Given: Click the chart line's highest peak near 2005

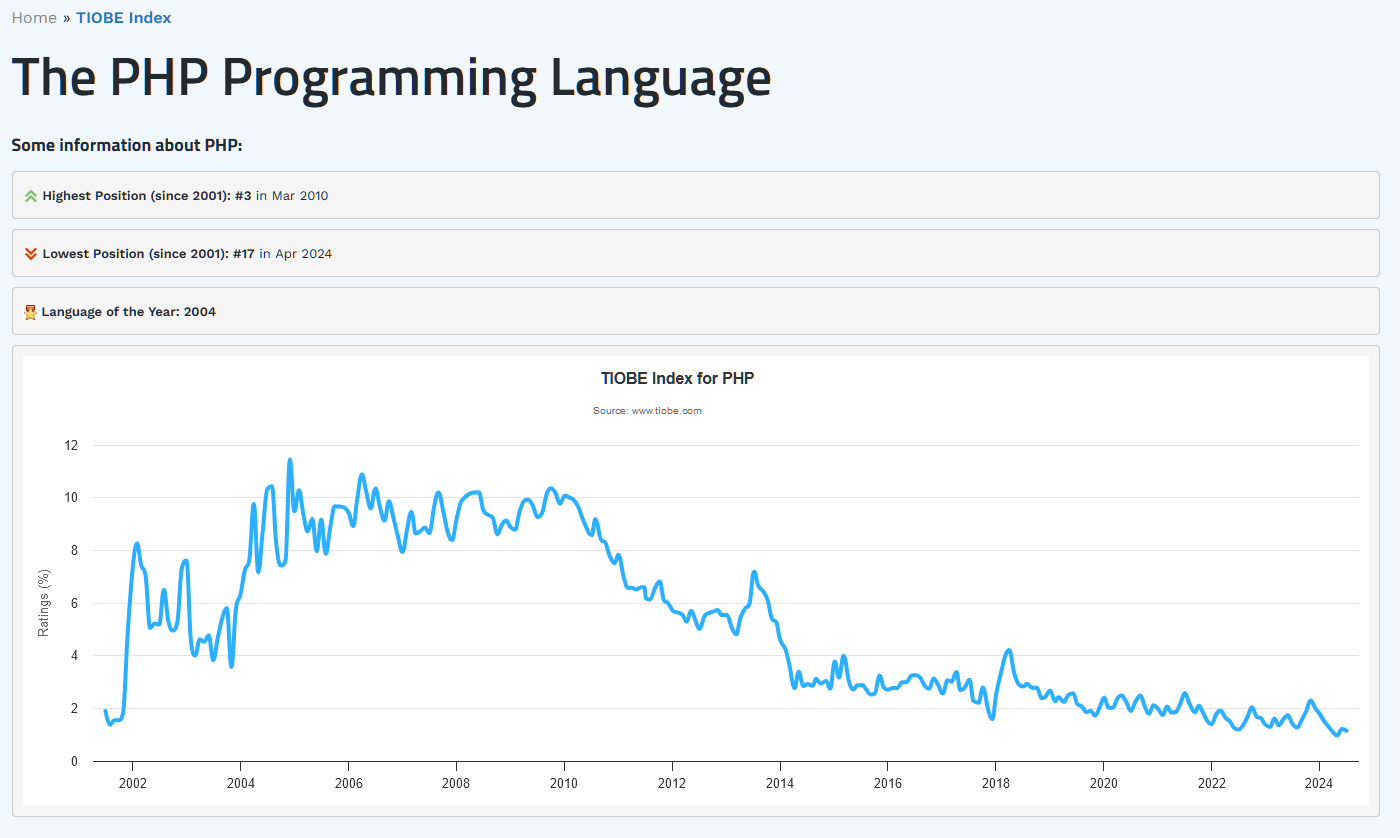Looking at the screenshot, I should [290, 461].
